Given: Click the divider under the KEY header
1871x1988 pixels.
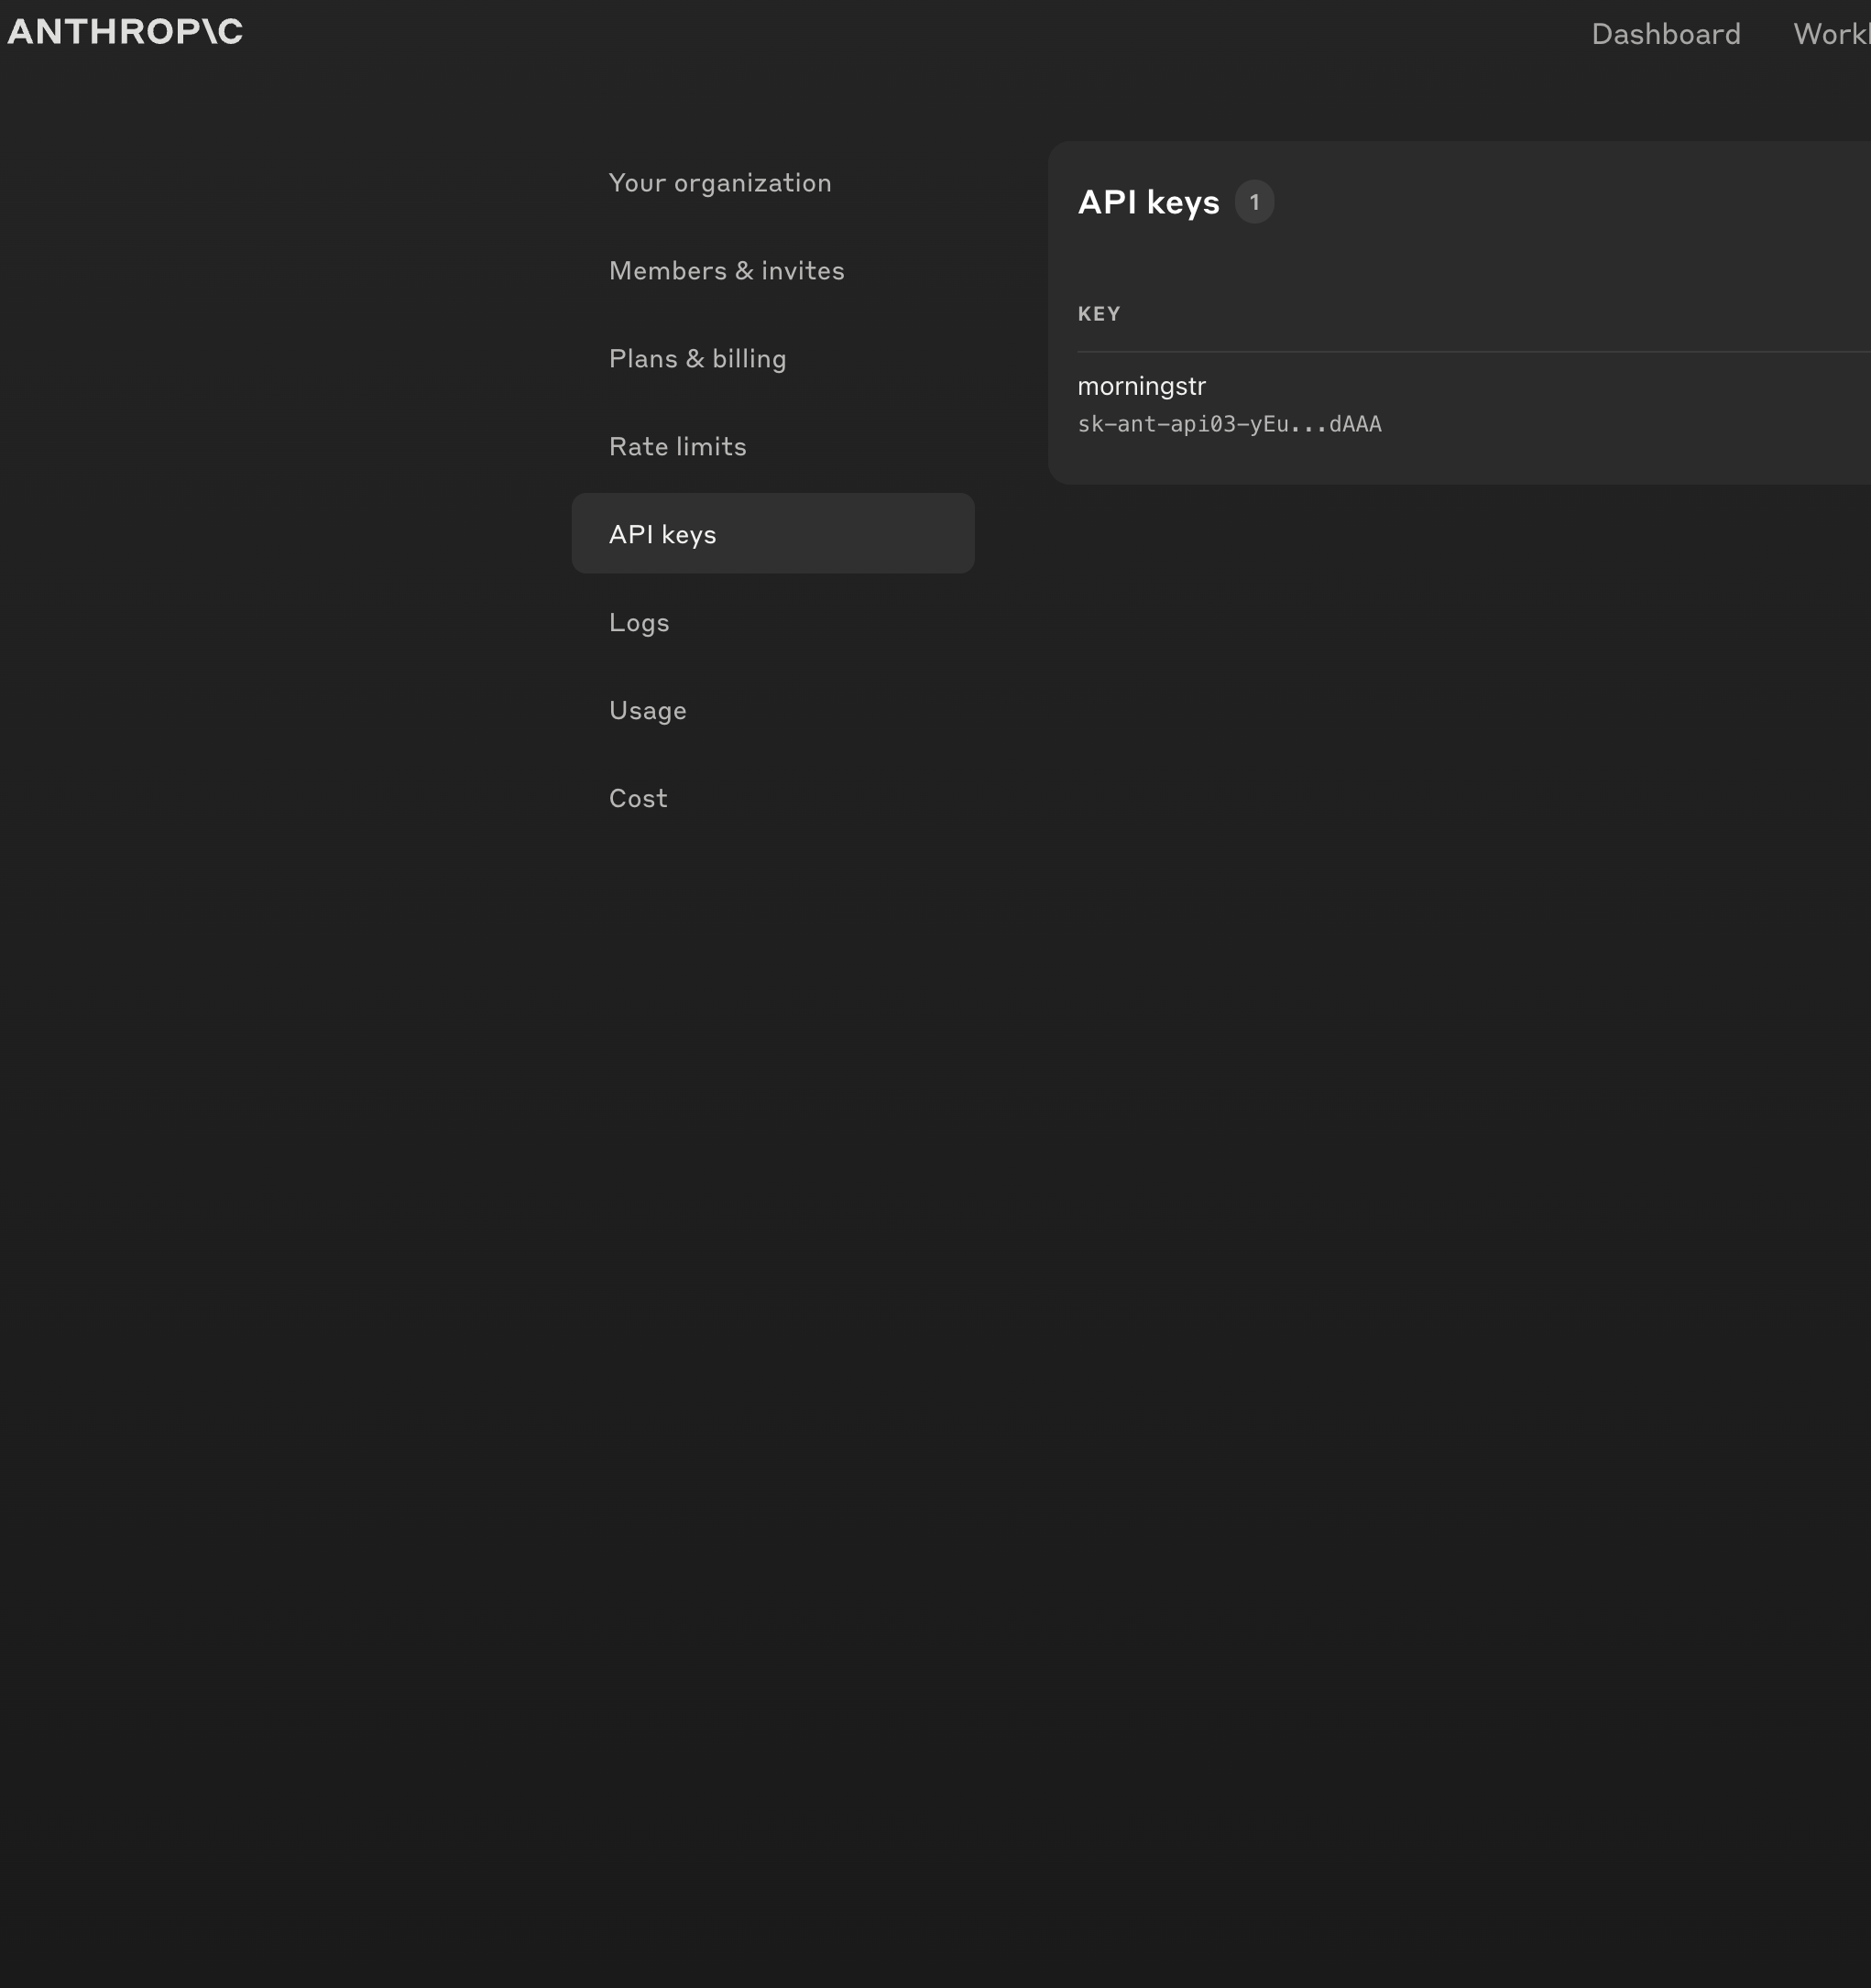Looking at the screenshot, I should 1470,352.
